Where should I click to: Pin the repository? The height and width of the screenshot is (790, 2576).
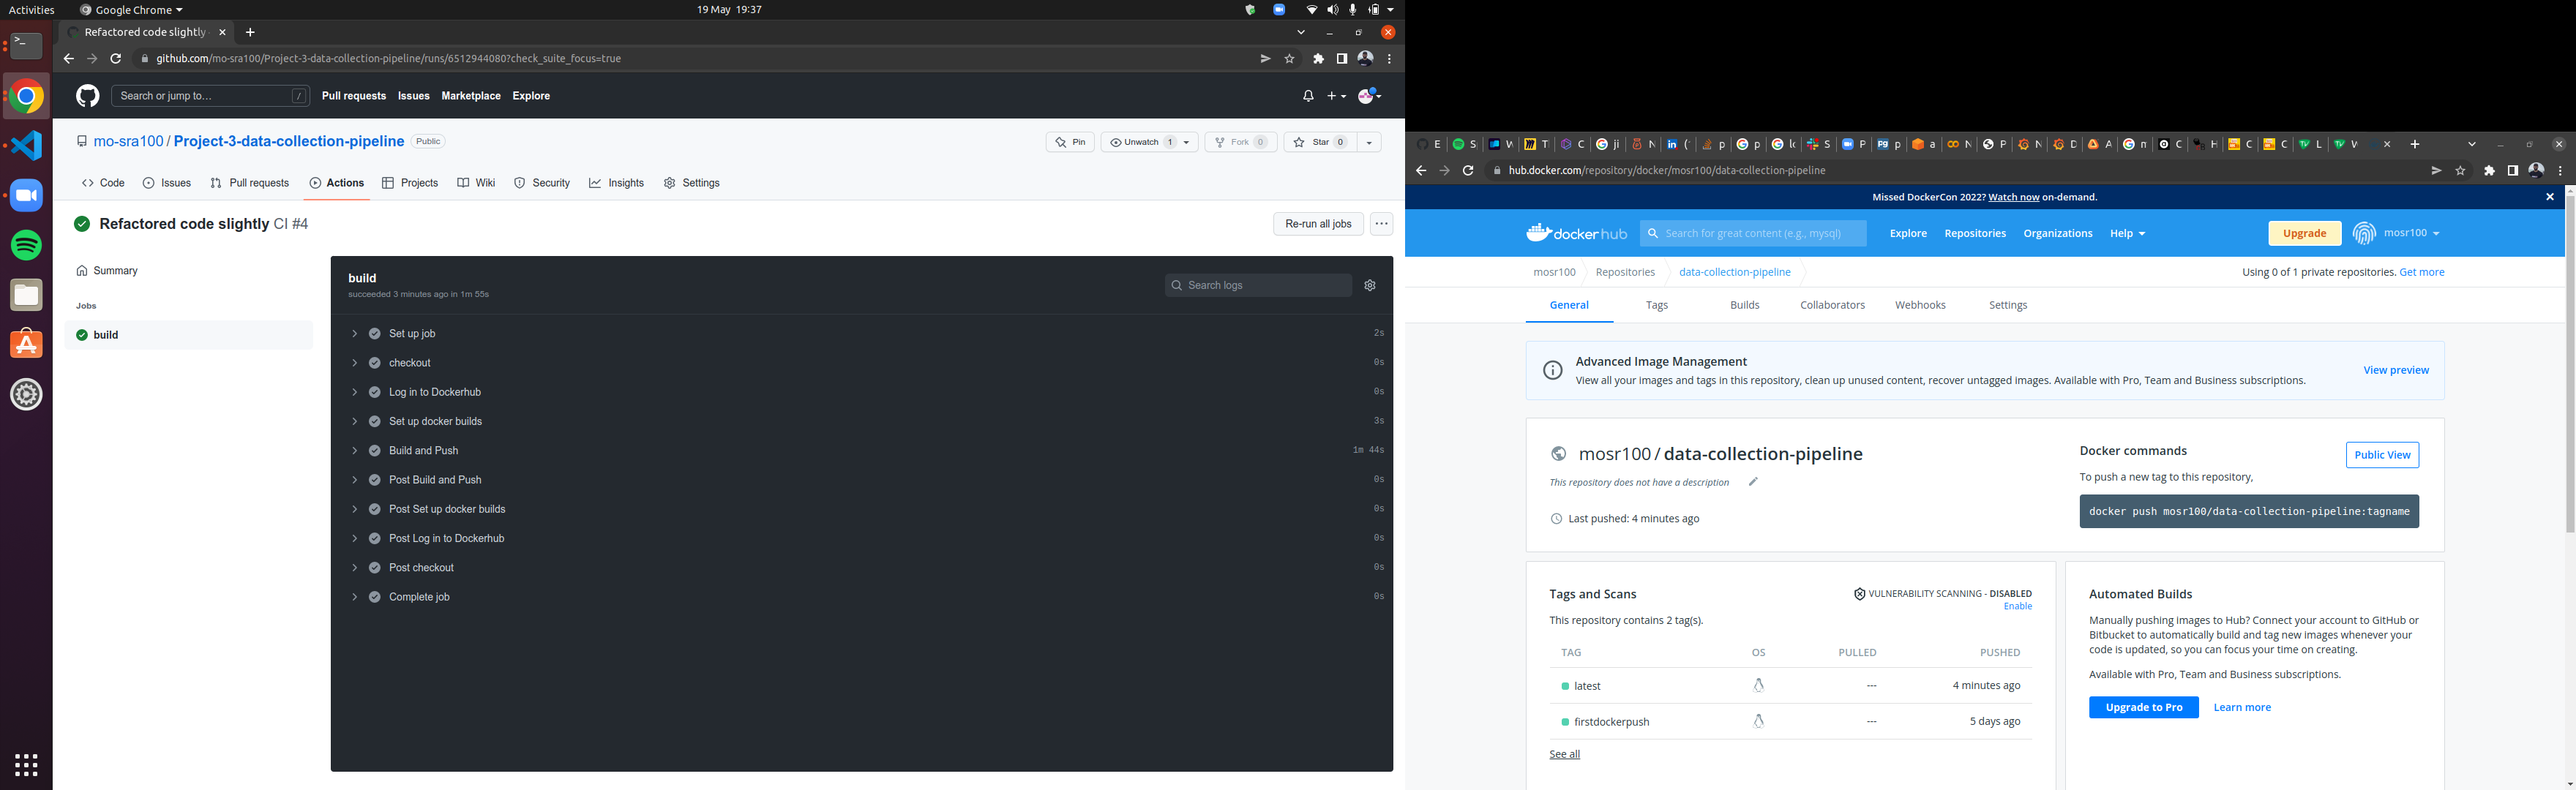click(1070, 141)
